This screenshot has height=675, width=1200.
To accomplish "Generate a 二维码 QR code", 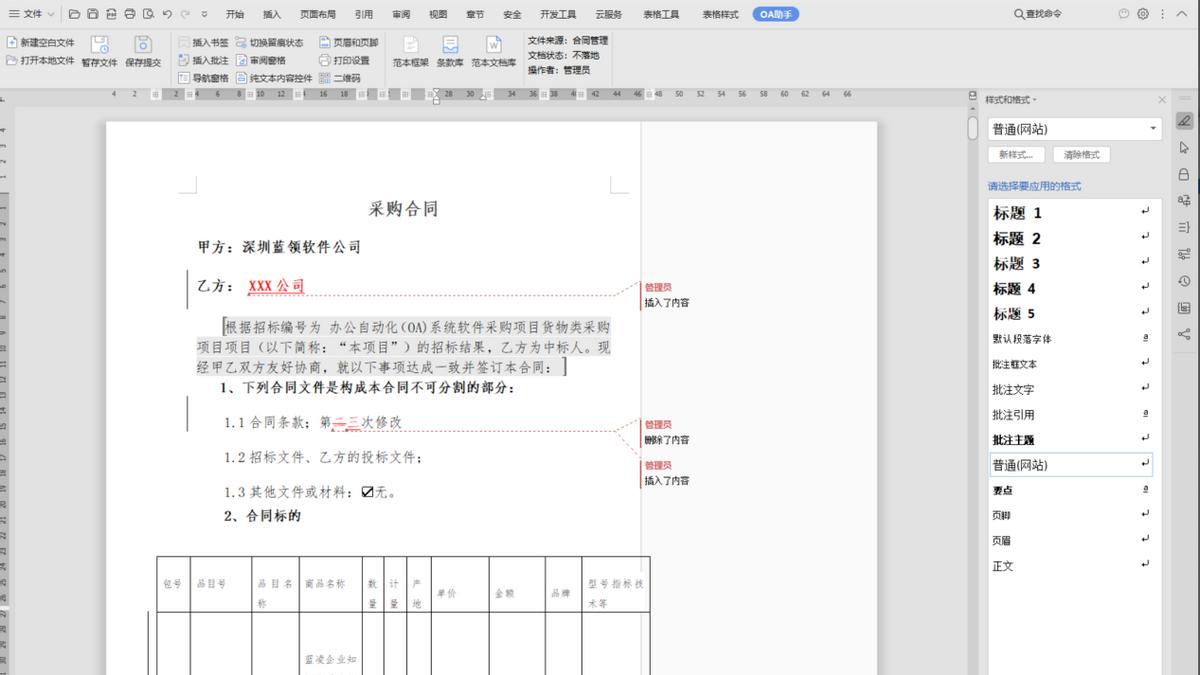I will pos(345,78).
